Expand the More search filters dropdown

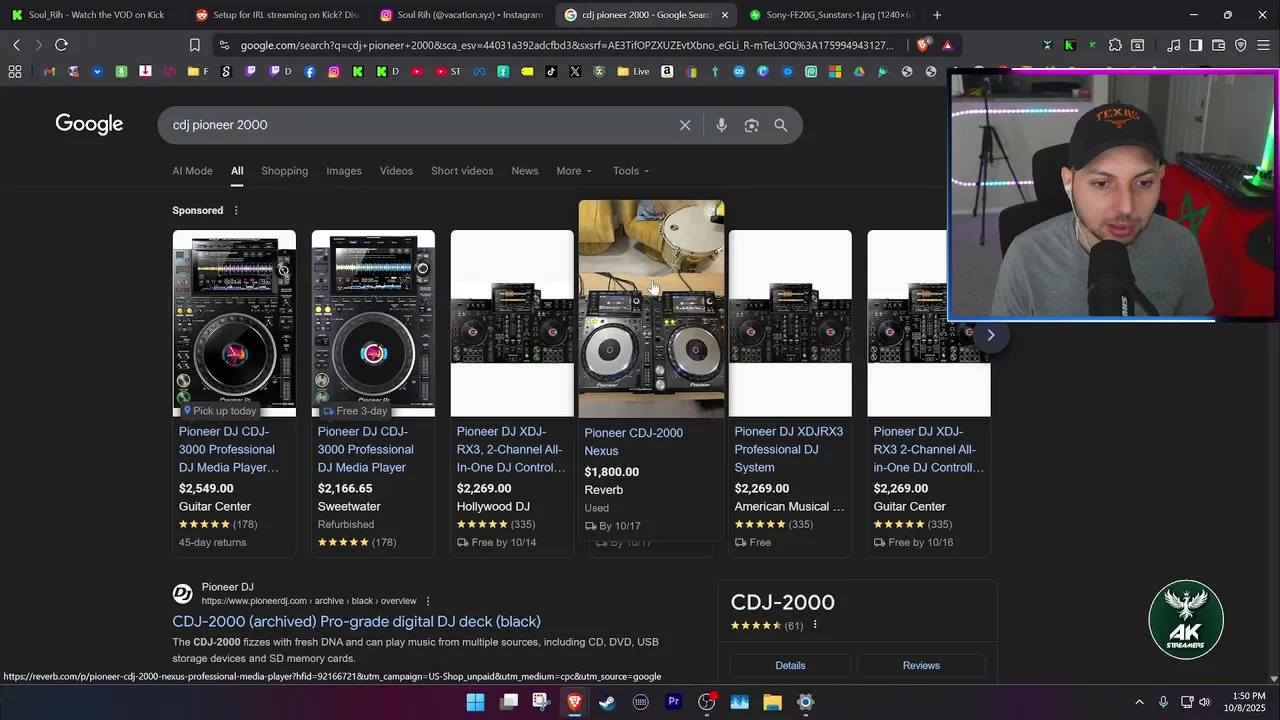point(574,171)
